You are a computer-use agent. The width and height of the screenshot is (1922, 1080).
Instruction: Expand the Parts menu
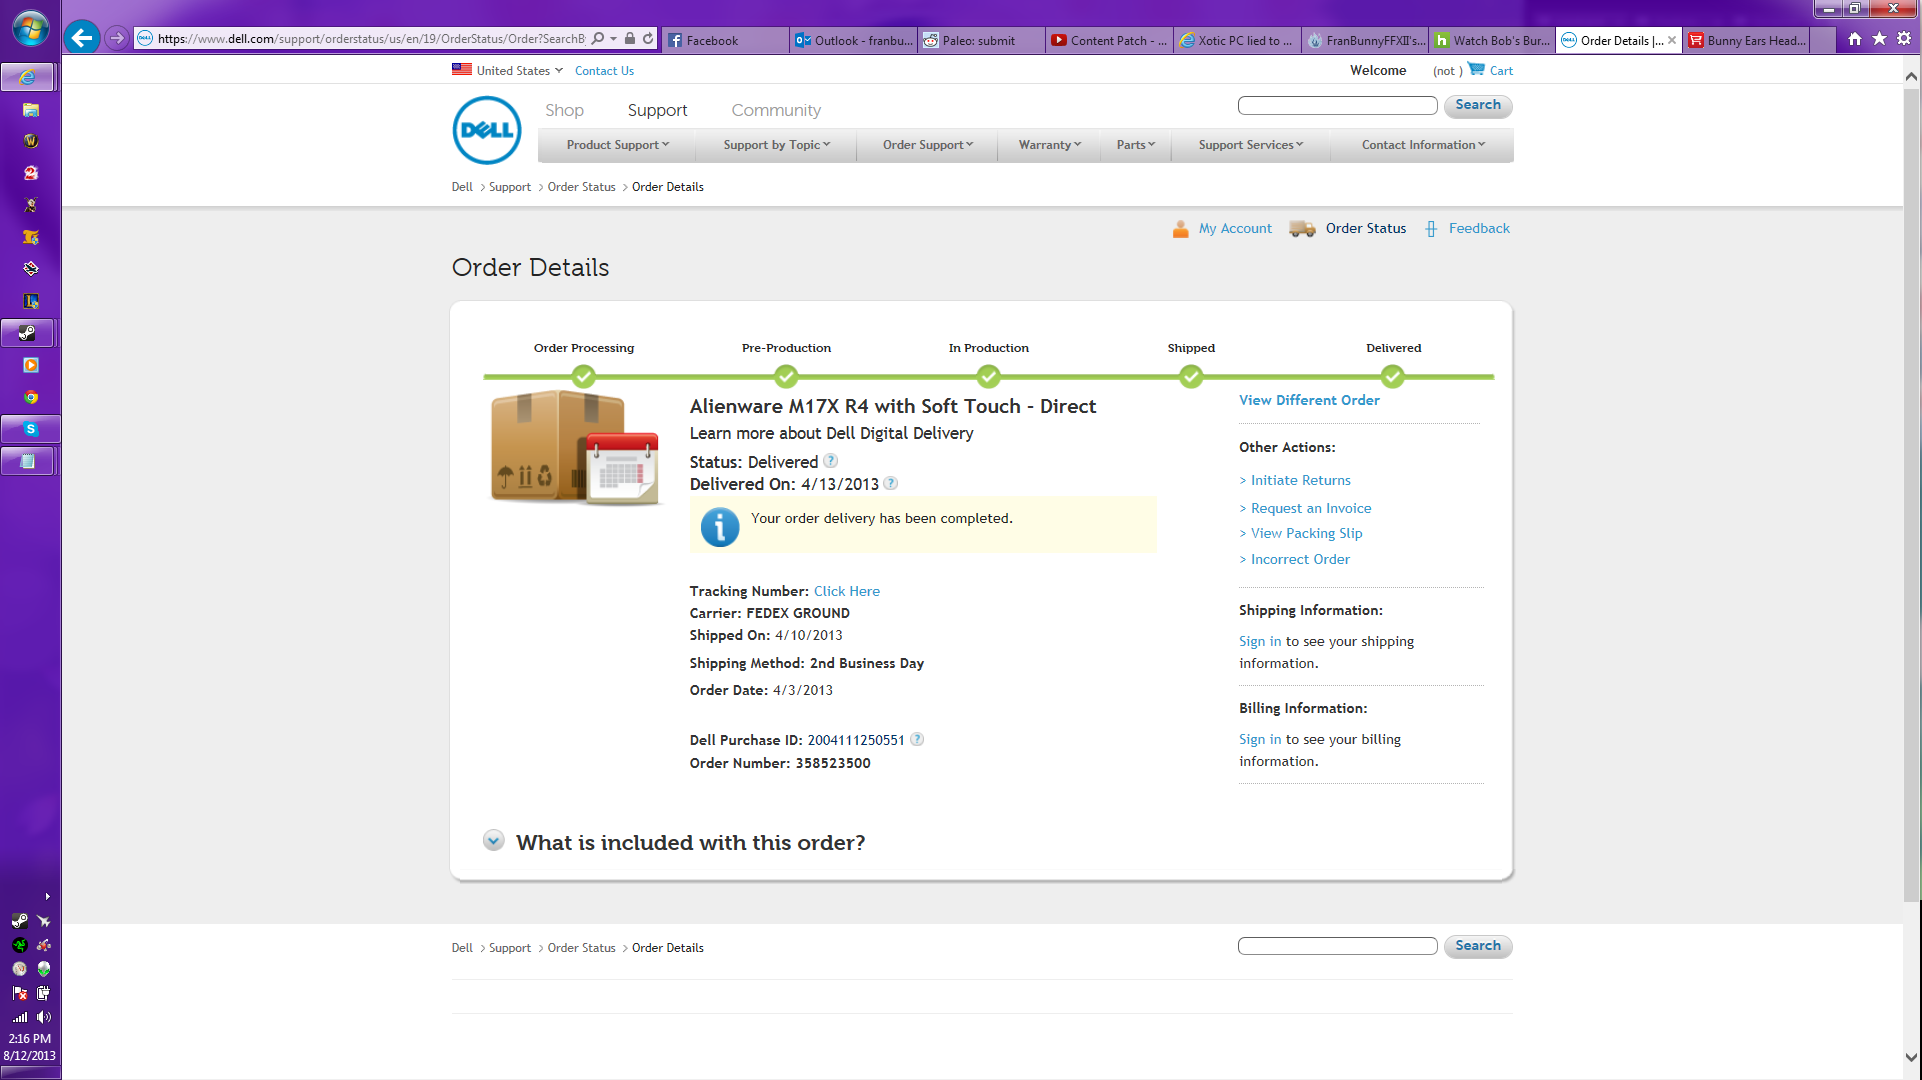pyautogui.click(x=1135, y=145)
